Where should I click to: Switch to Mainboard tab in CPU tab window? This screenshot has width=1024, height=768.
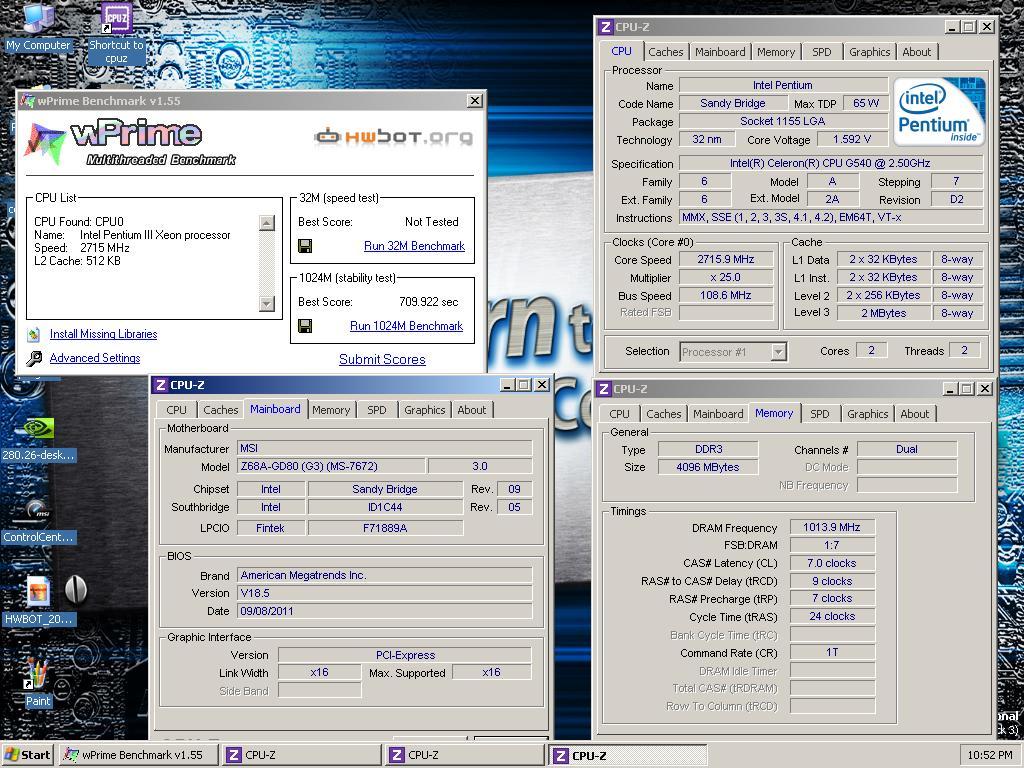coord(720,52)
